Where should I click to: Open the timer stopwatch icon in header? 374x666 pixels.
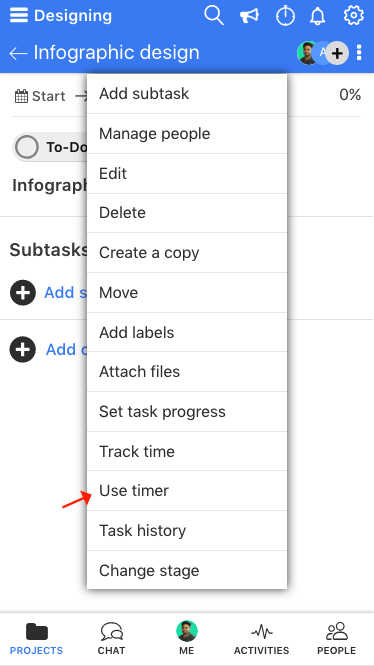[x=285, y=16]
